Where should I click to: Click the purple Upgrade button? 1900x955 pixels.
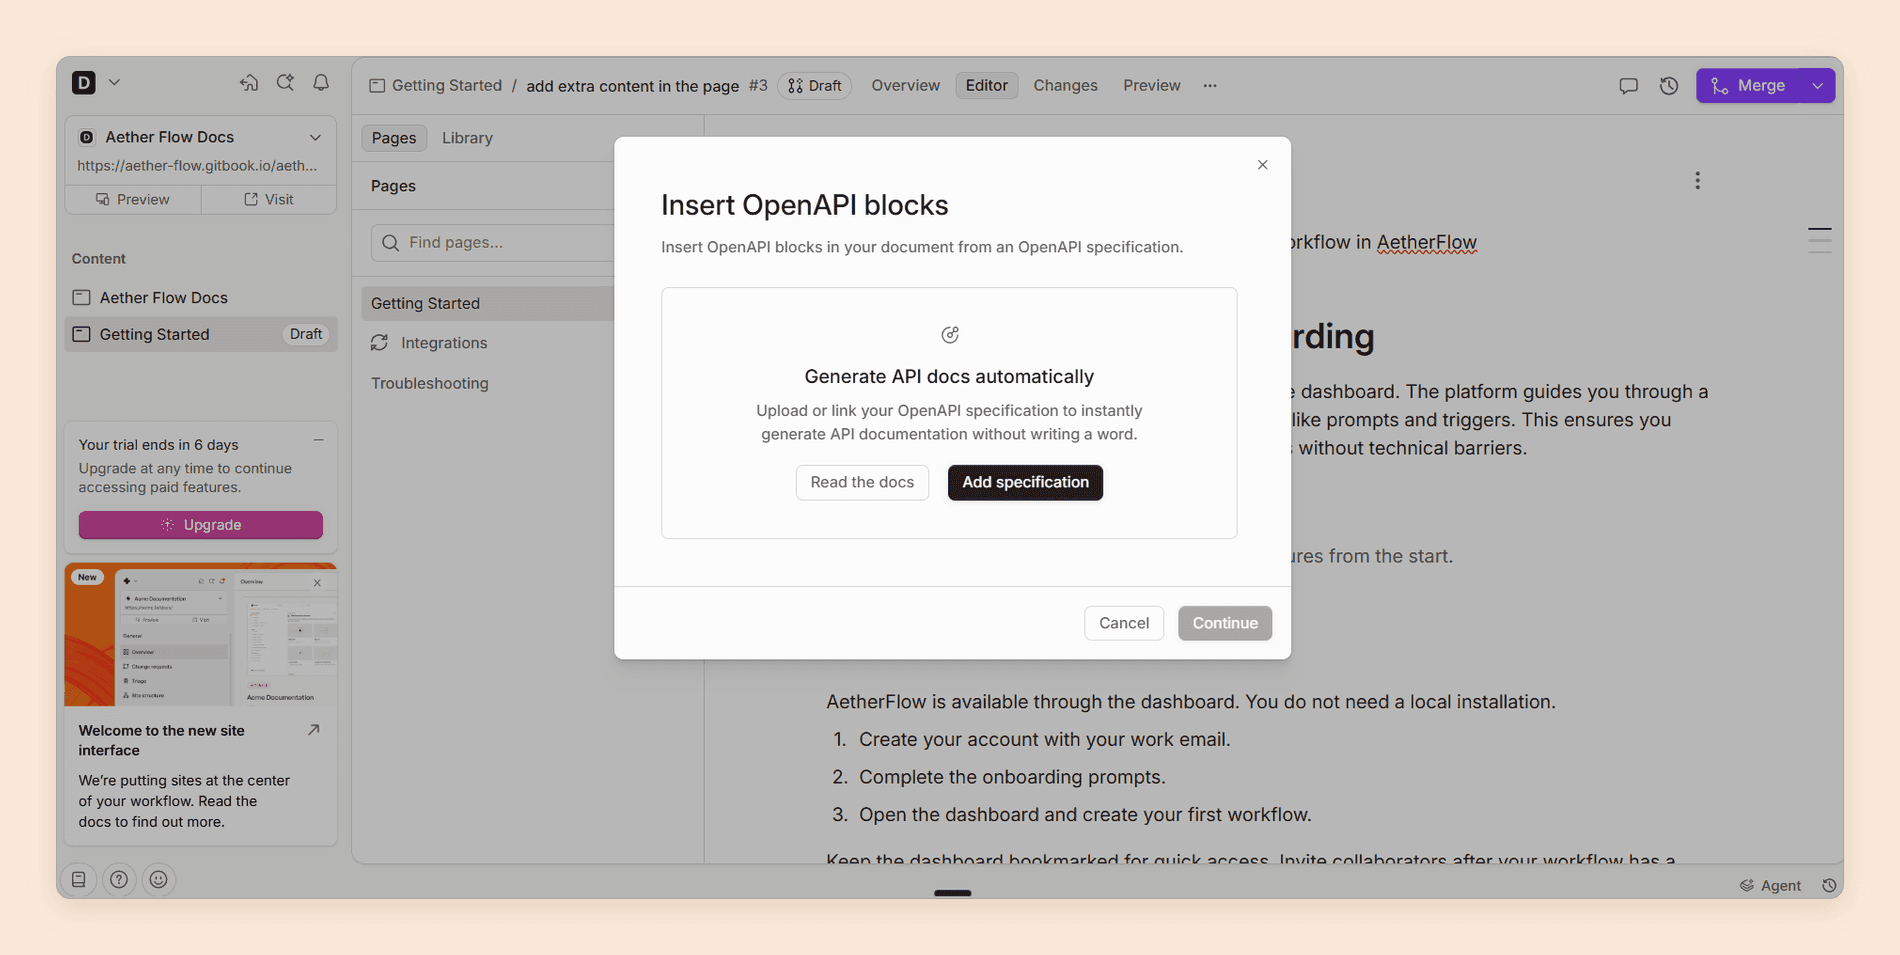(x=201, y=525)
